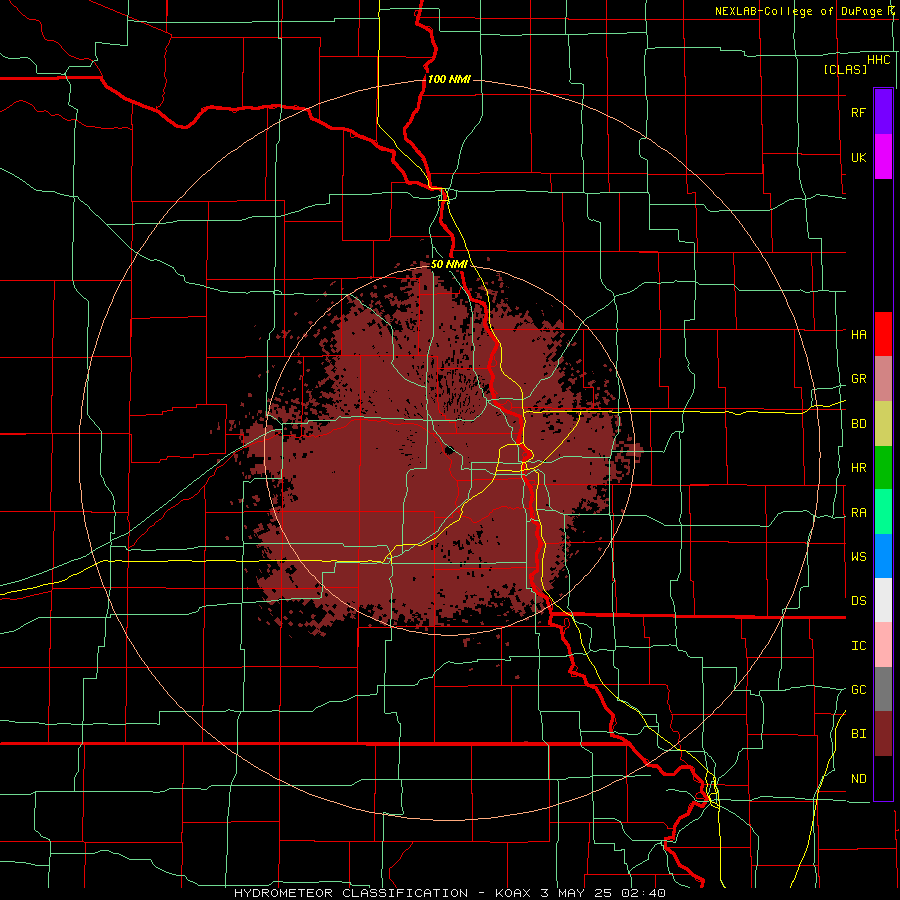The height and width of the screenshot is (900, 900).
Task: Click the BD yellow legend color swatch
Action: (883, 424)
